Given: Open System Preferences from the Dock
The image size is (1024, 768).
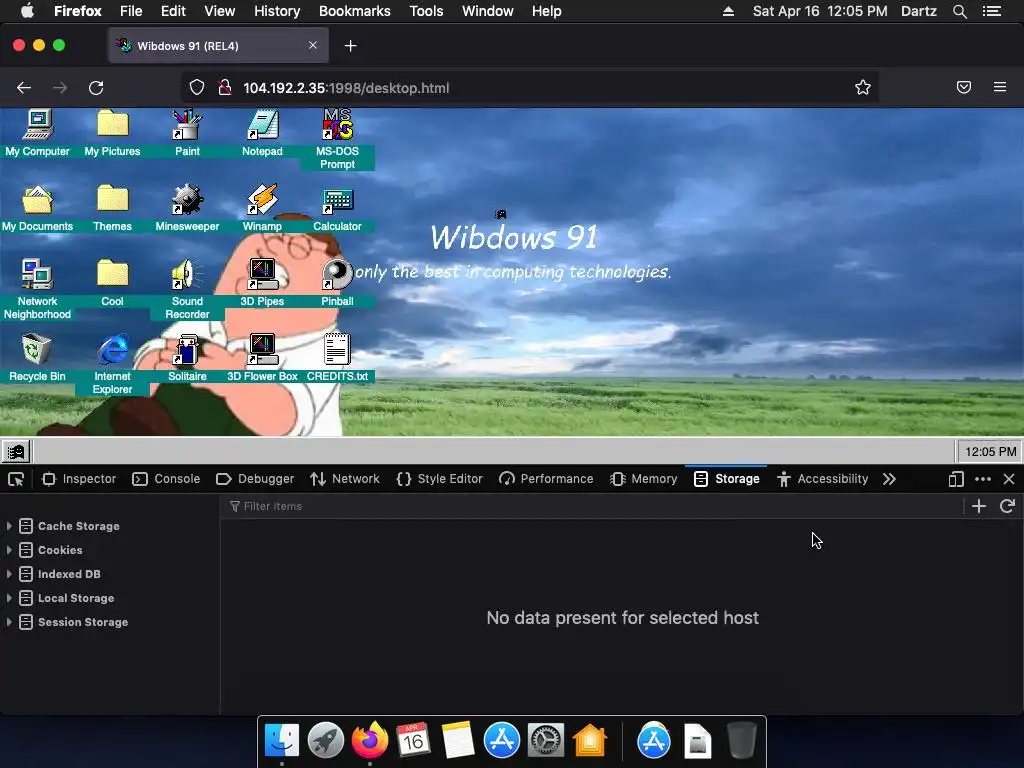Looking at the screenshot, I should (546, 741).
